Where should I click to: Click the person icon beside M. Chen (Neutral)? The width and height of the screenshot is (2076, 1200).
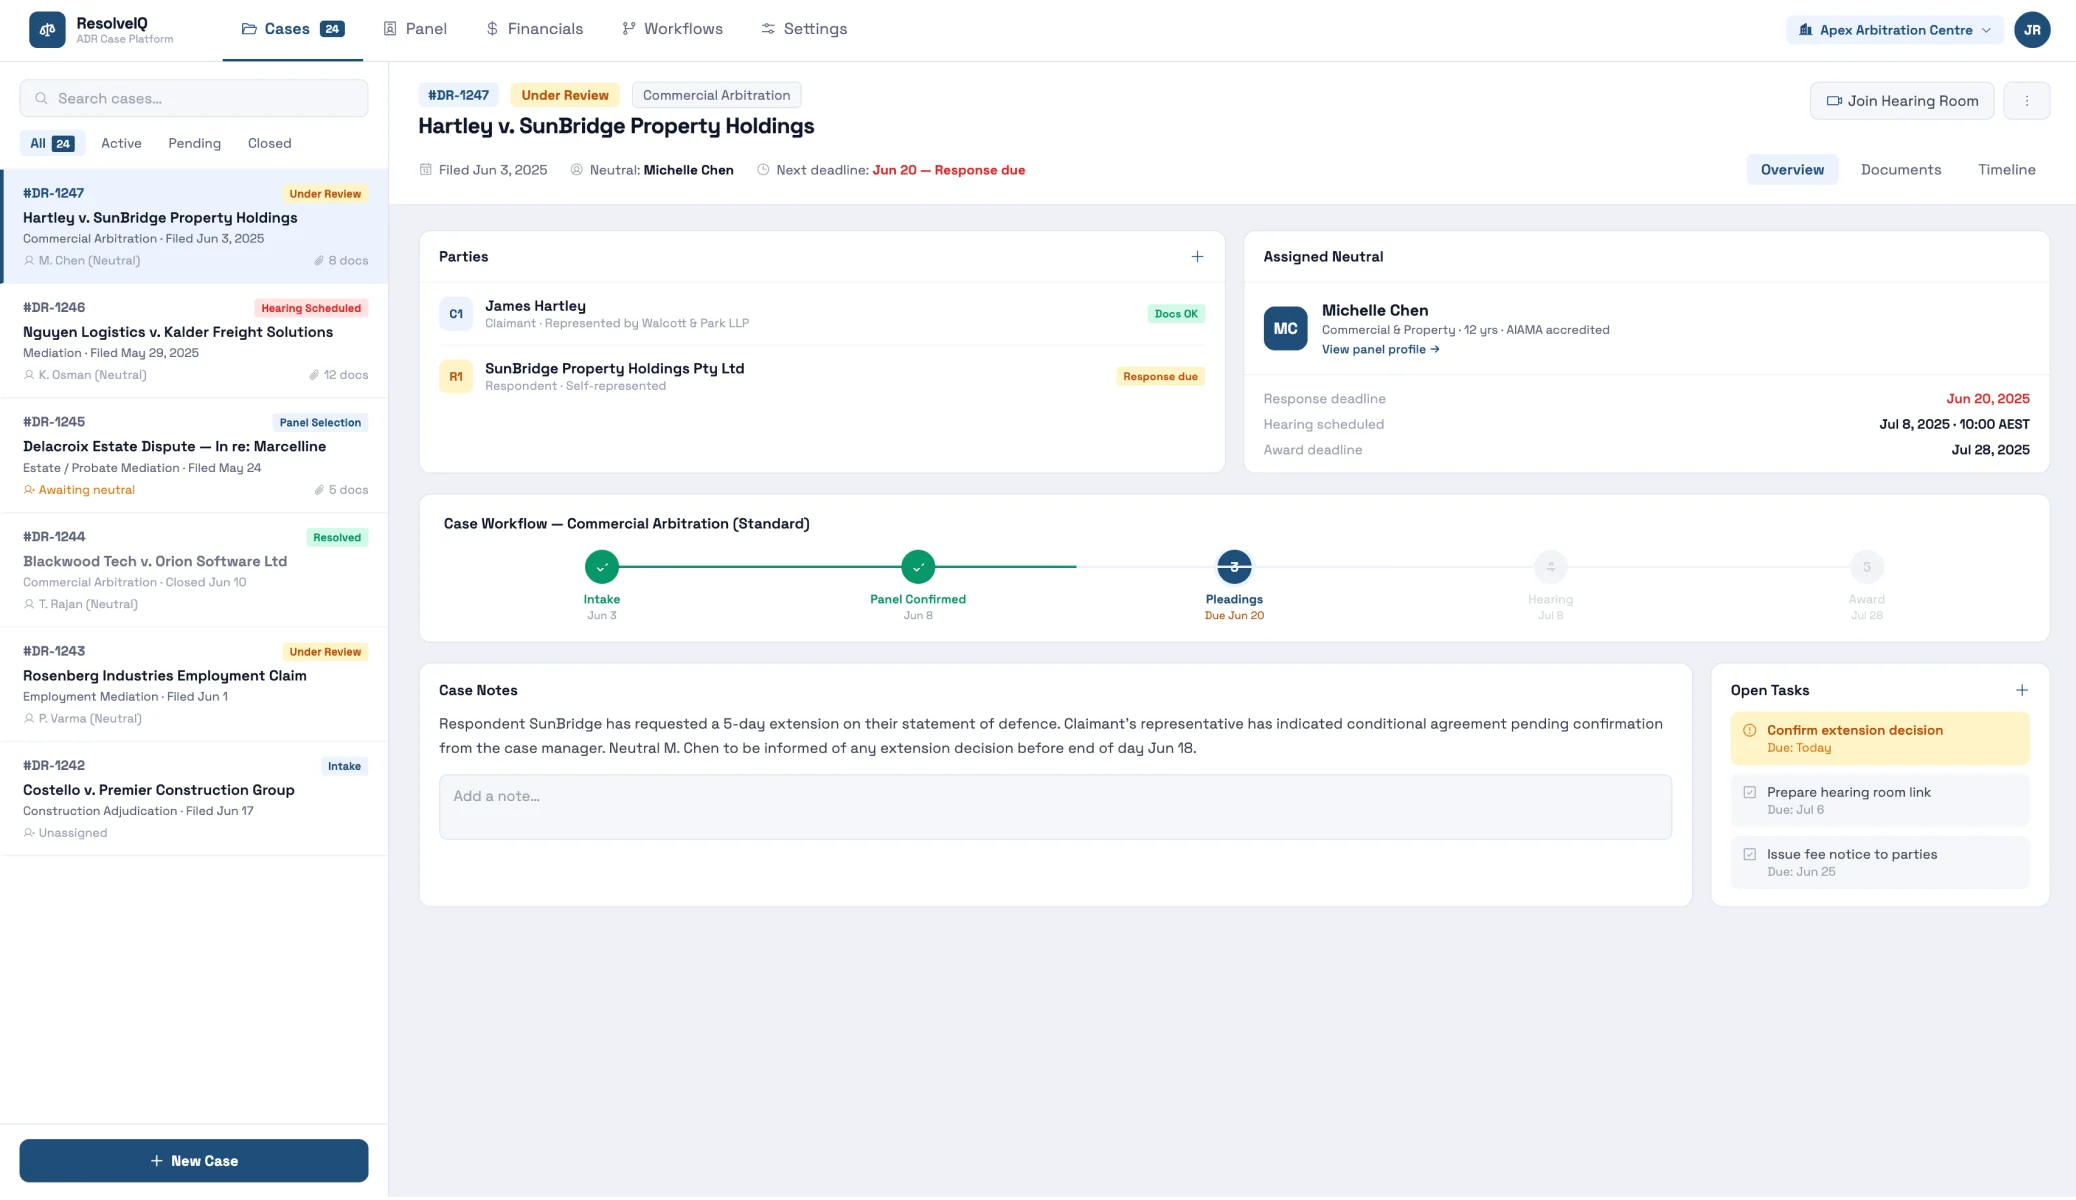coord(29,261)
